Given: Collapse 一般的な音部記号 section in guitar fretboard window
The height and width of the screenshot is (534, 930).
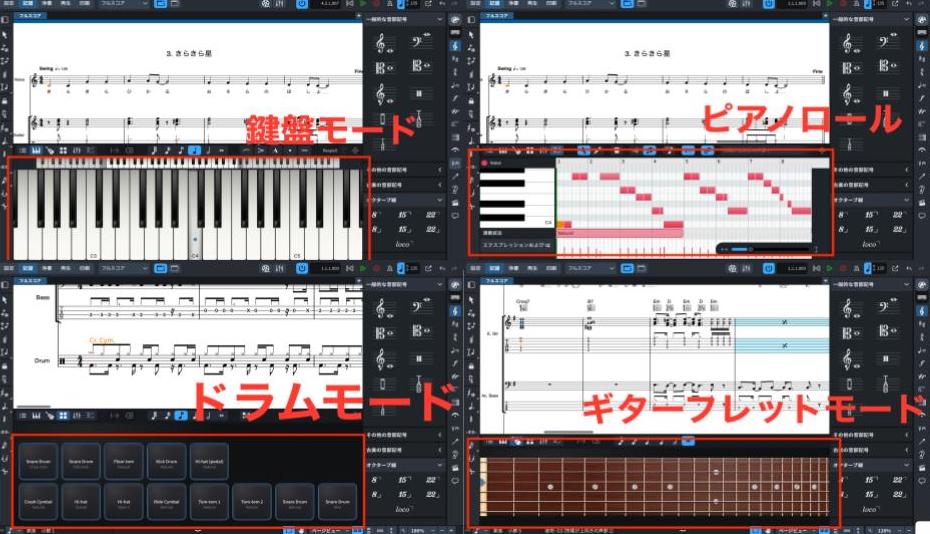Looking at the screenshot, I should point(871,285).
